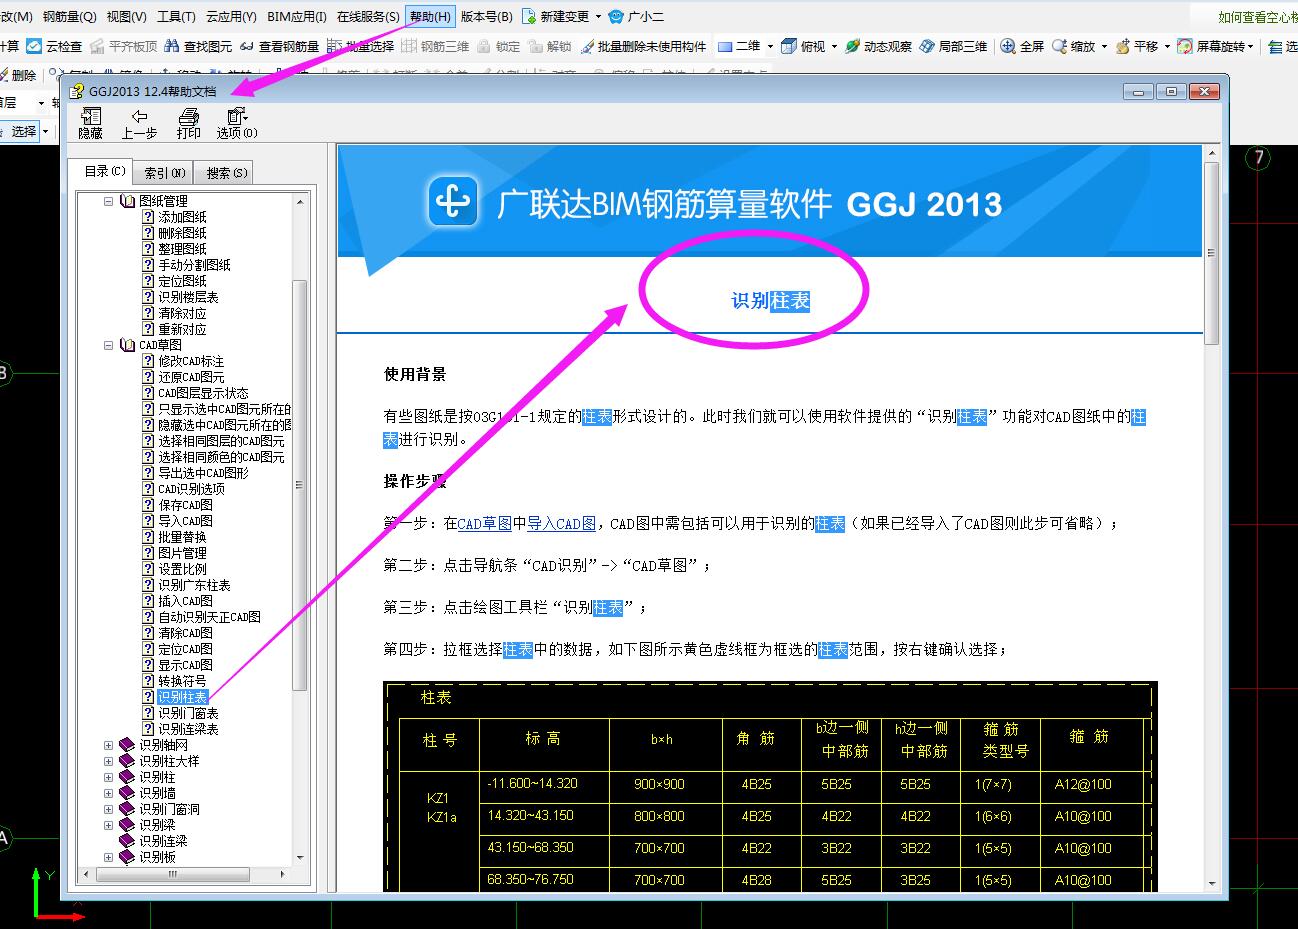Click the 隐藏 (Hide) button in help window
Screen dimensions: 1298x929
click(90, 124)
